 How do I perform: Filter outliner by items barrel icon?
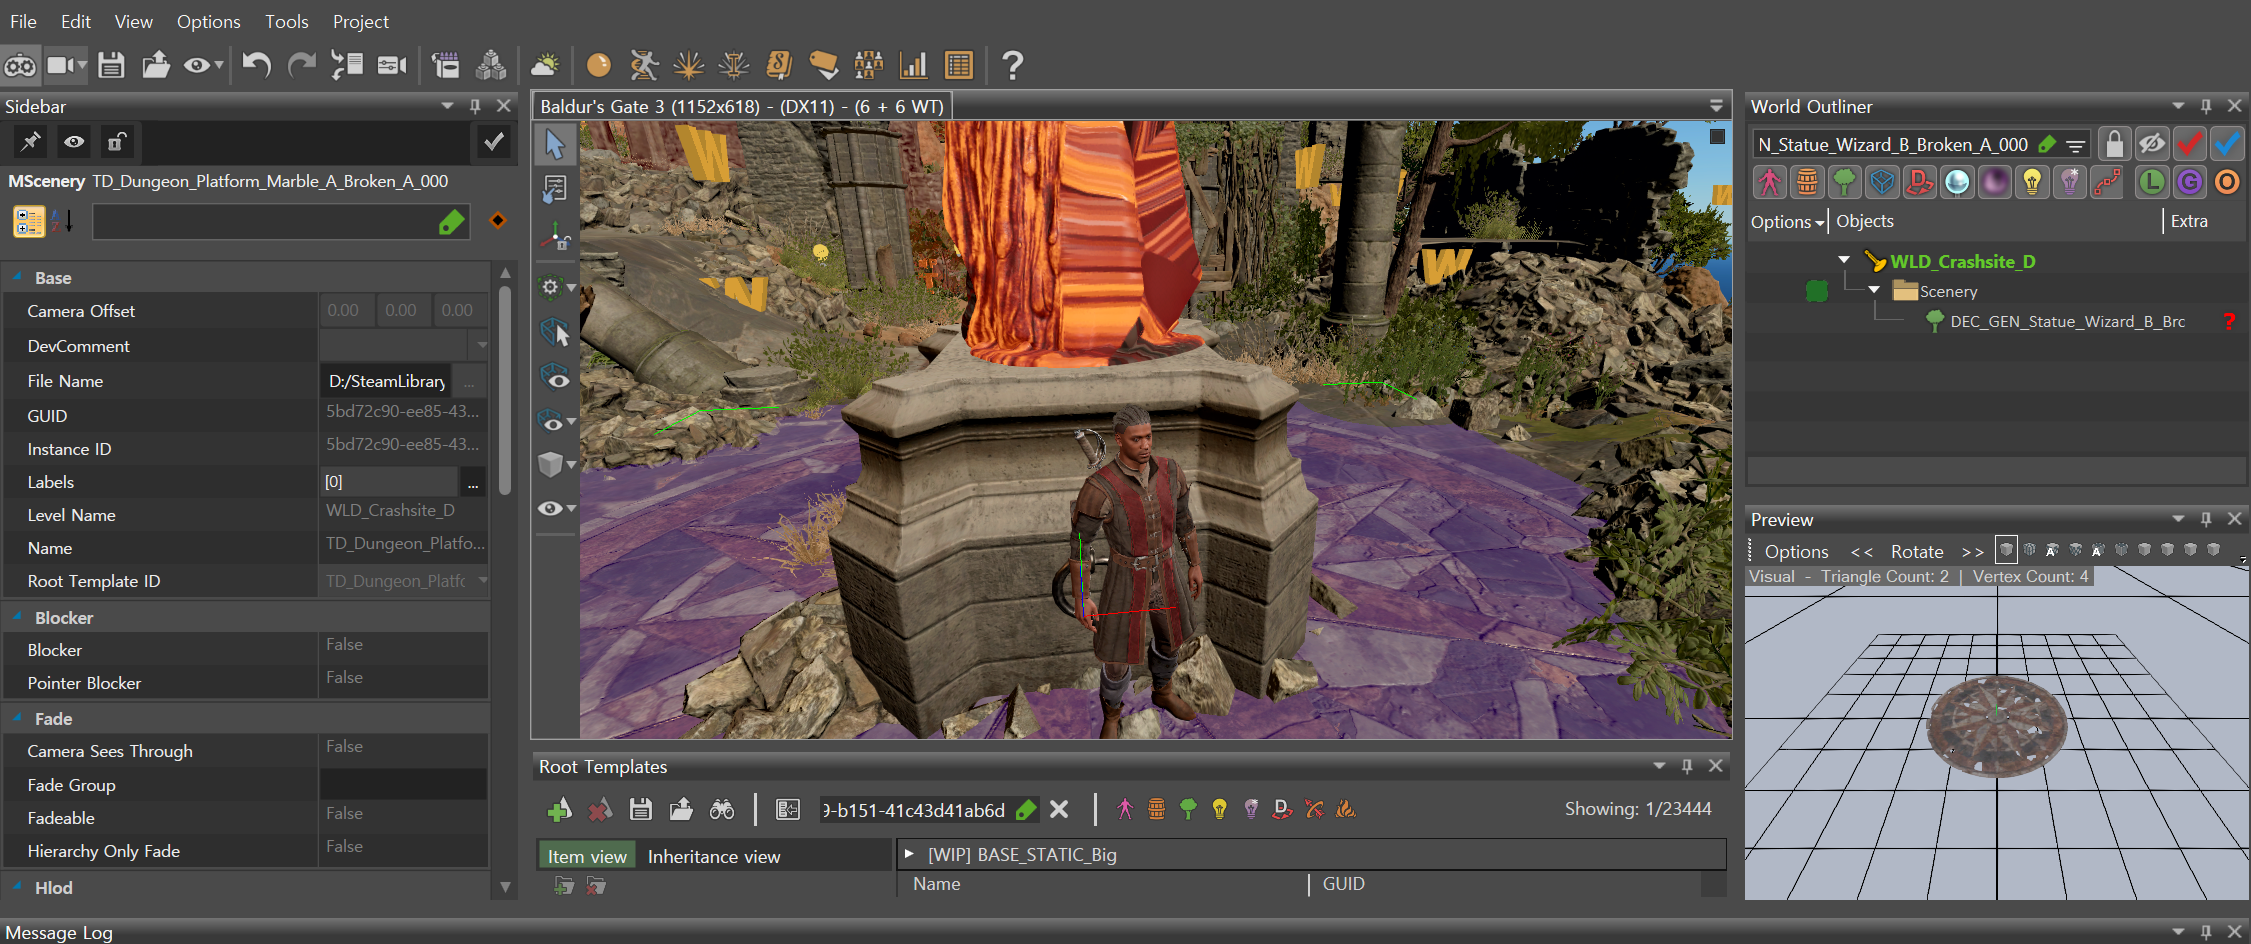tap(1807, 182)
